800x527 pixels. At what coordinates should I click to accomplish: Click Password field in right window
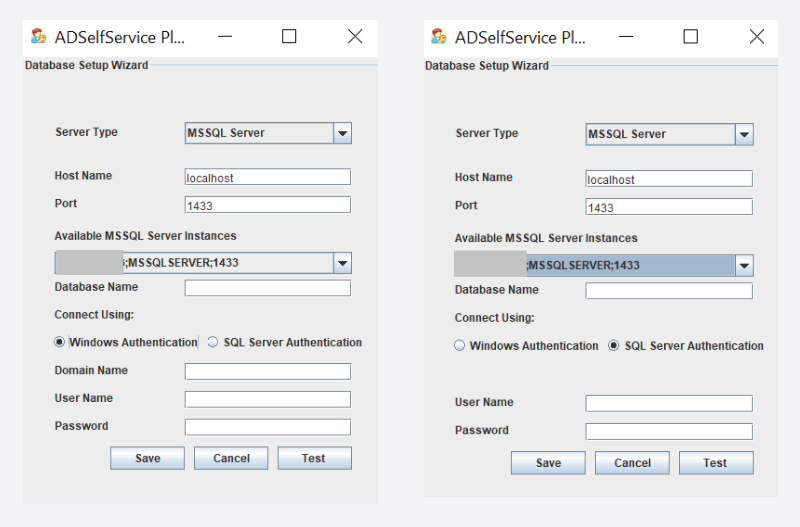(668, 432)
